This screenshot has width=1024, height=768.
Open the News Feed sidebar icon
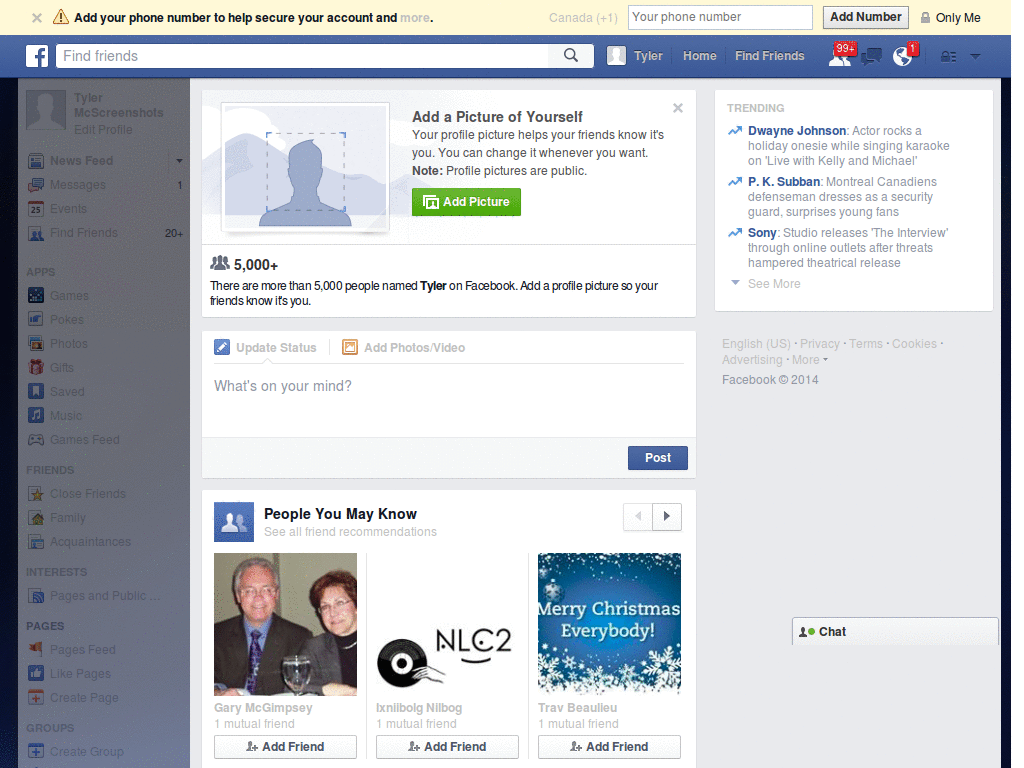click(36, 161)
